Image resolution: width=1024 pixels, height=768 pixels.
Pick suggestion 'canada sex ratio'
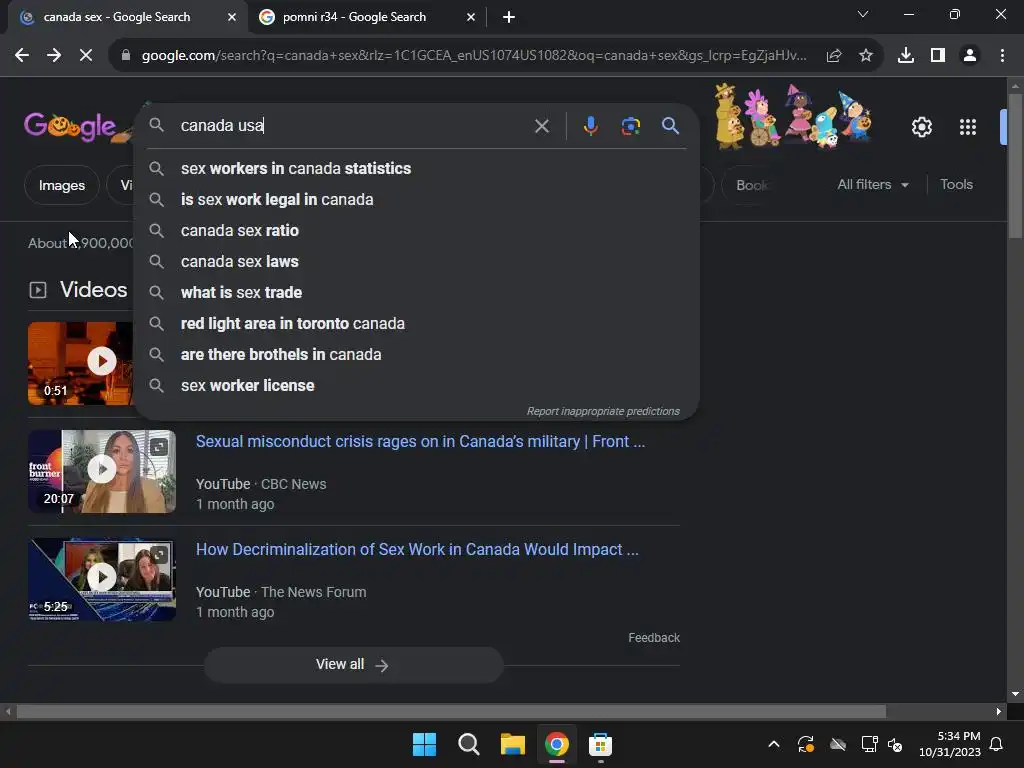[416, 231]
